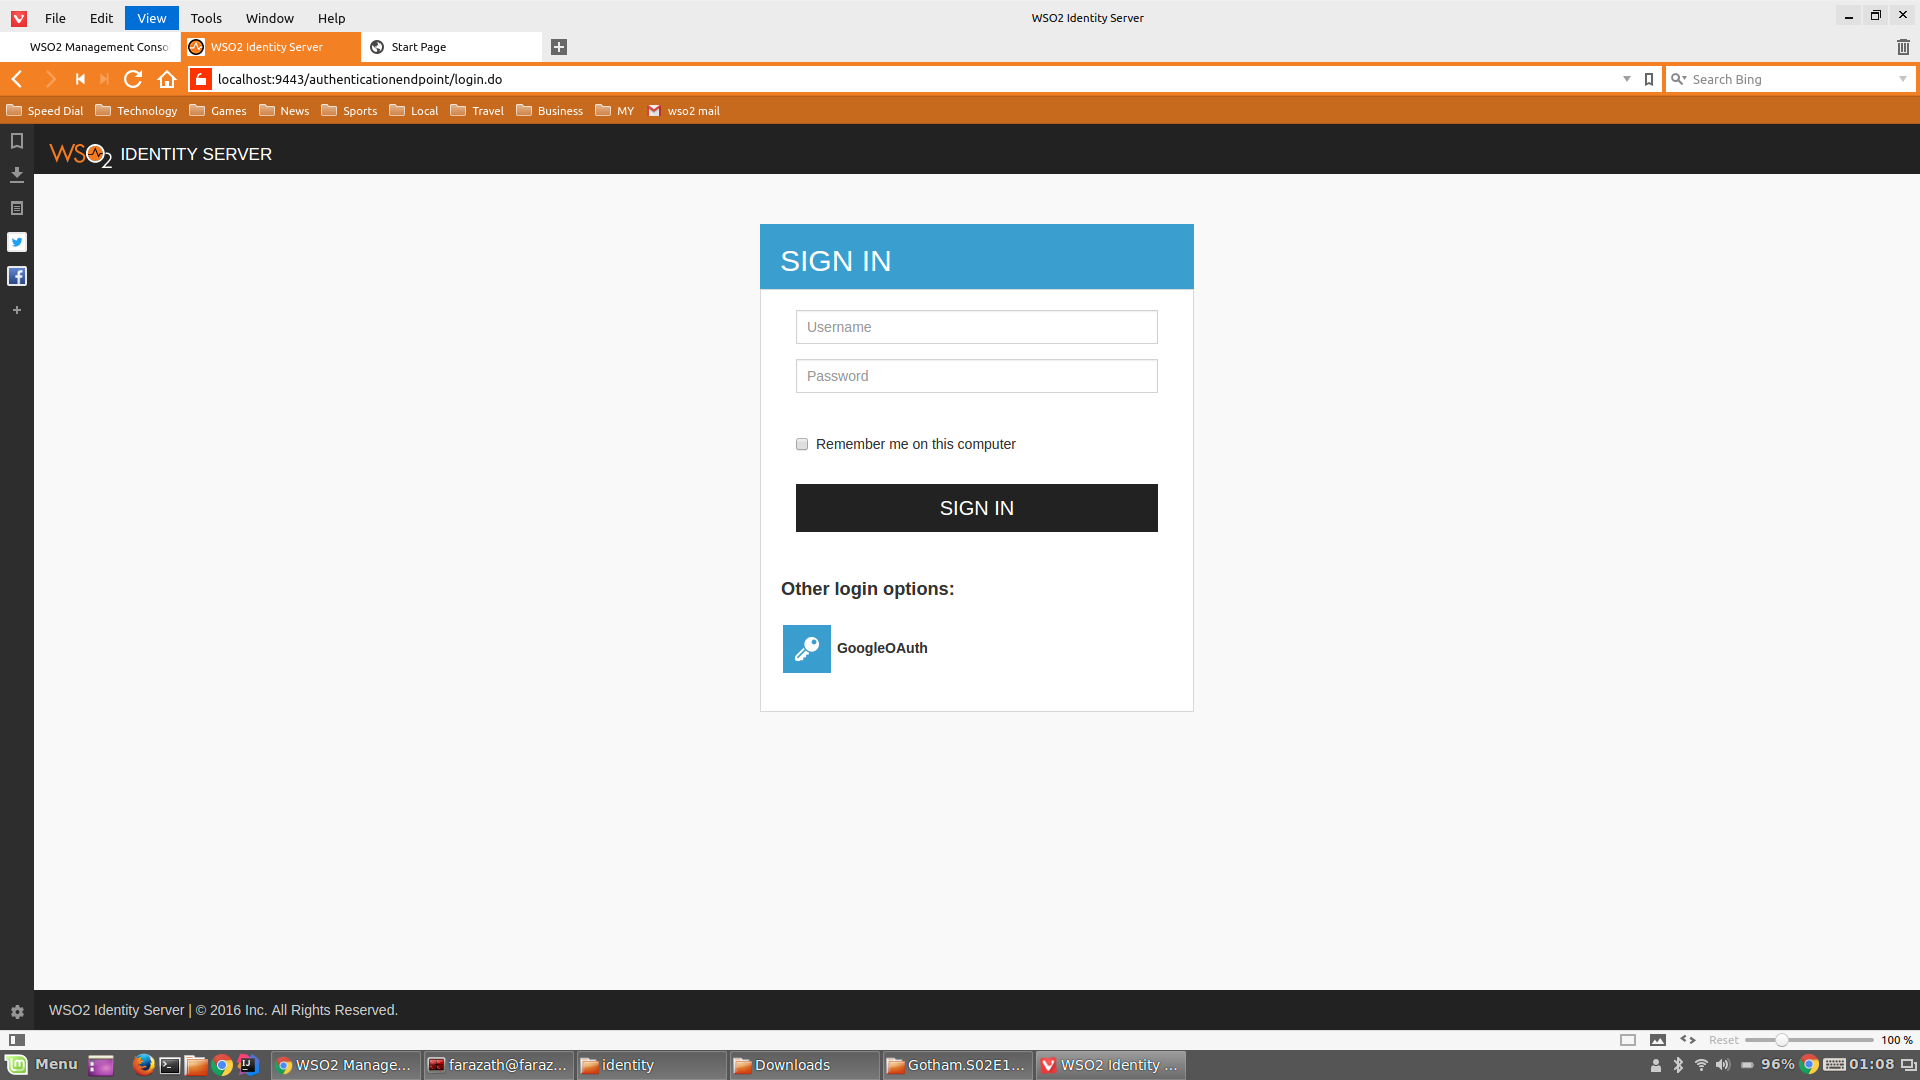This screenshot has width=1920, height=1080.
Task: Go to the home page icon
Action: [x=167, y=79]
